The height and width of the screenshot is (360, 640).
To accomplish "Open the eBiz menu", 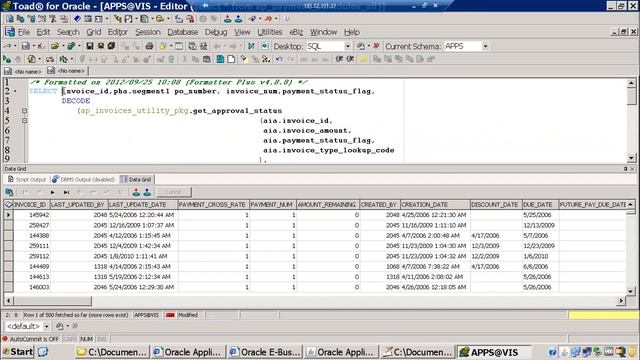I will (x=296, y=32).
